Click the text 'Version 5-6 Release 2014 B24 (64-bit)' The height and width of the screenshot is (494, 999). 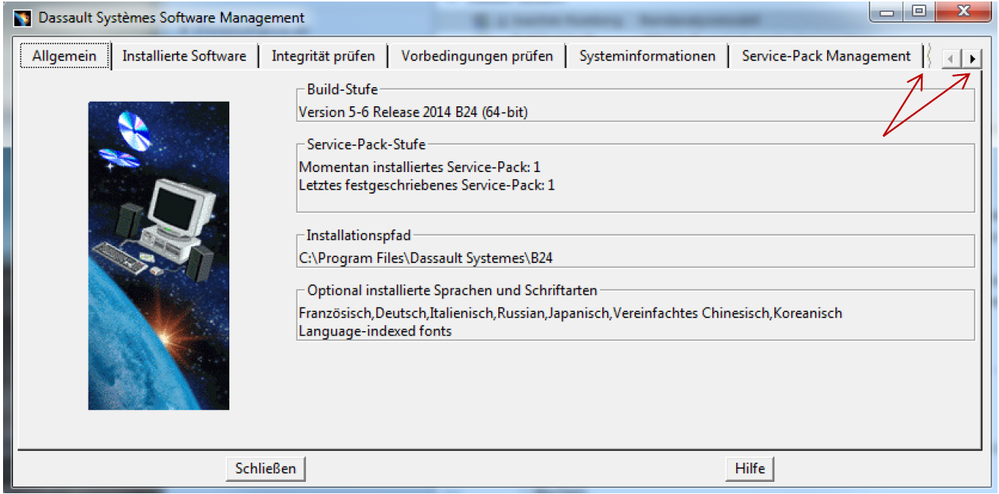pyautogui.click(x=413, y=112)
